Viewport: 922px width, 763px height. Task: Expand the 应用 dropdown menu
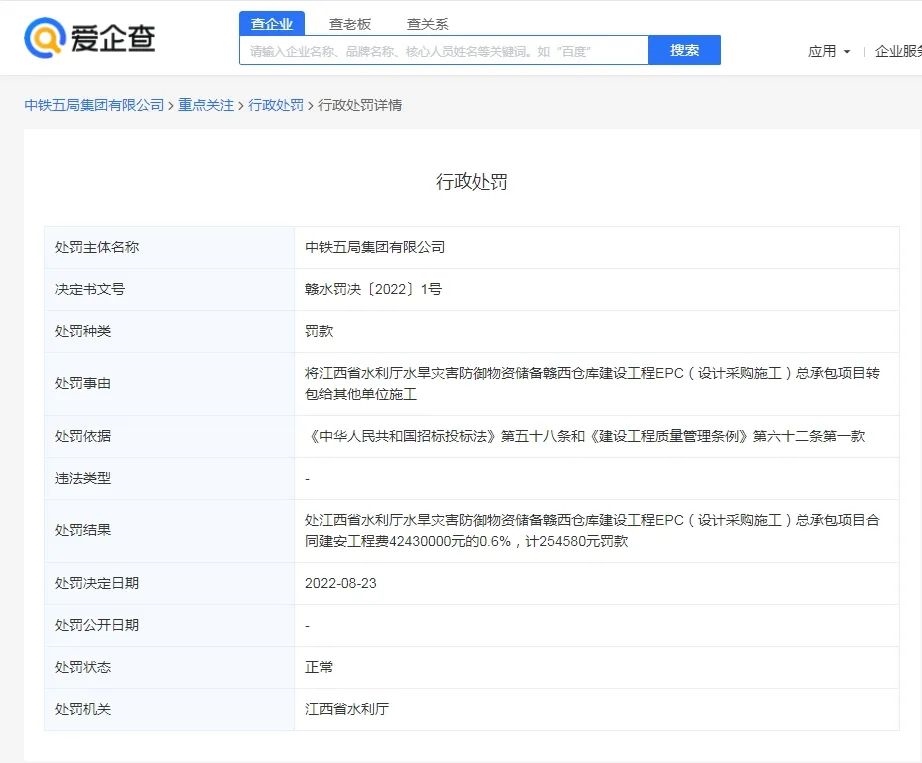(x=829, y=51)
